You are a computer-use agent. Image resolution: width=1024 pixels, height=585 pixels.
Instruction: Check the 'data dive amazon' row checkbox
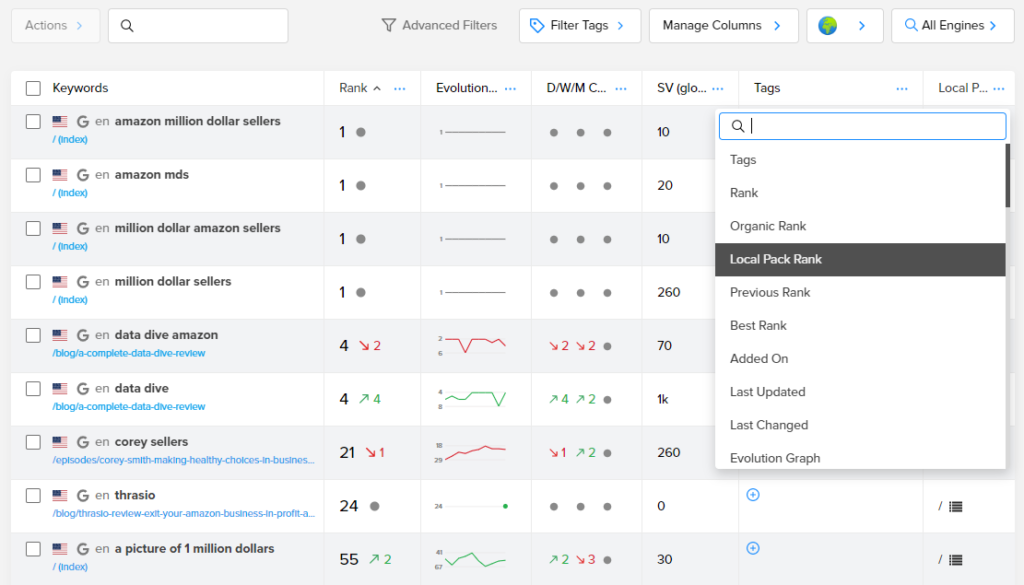point(33,335)
